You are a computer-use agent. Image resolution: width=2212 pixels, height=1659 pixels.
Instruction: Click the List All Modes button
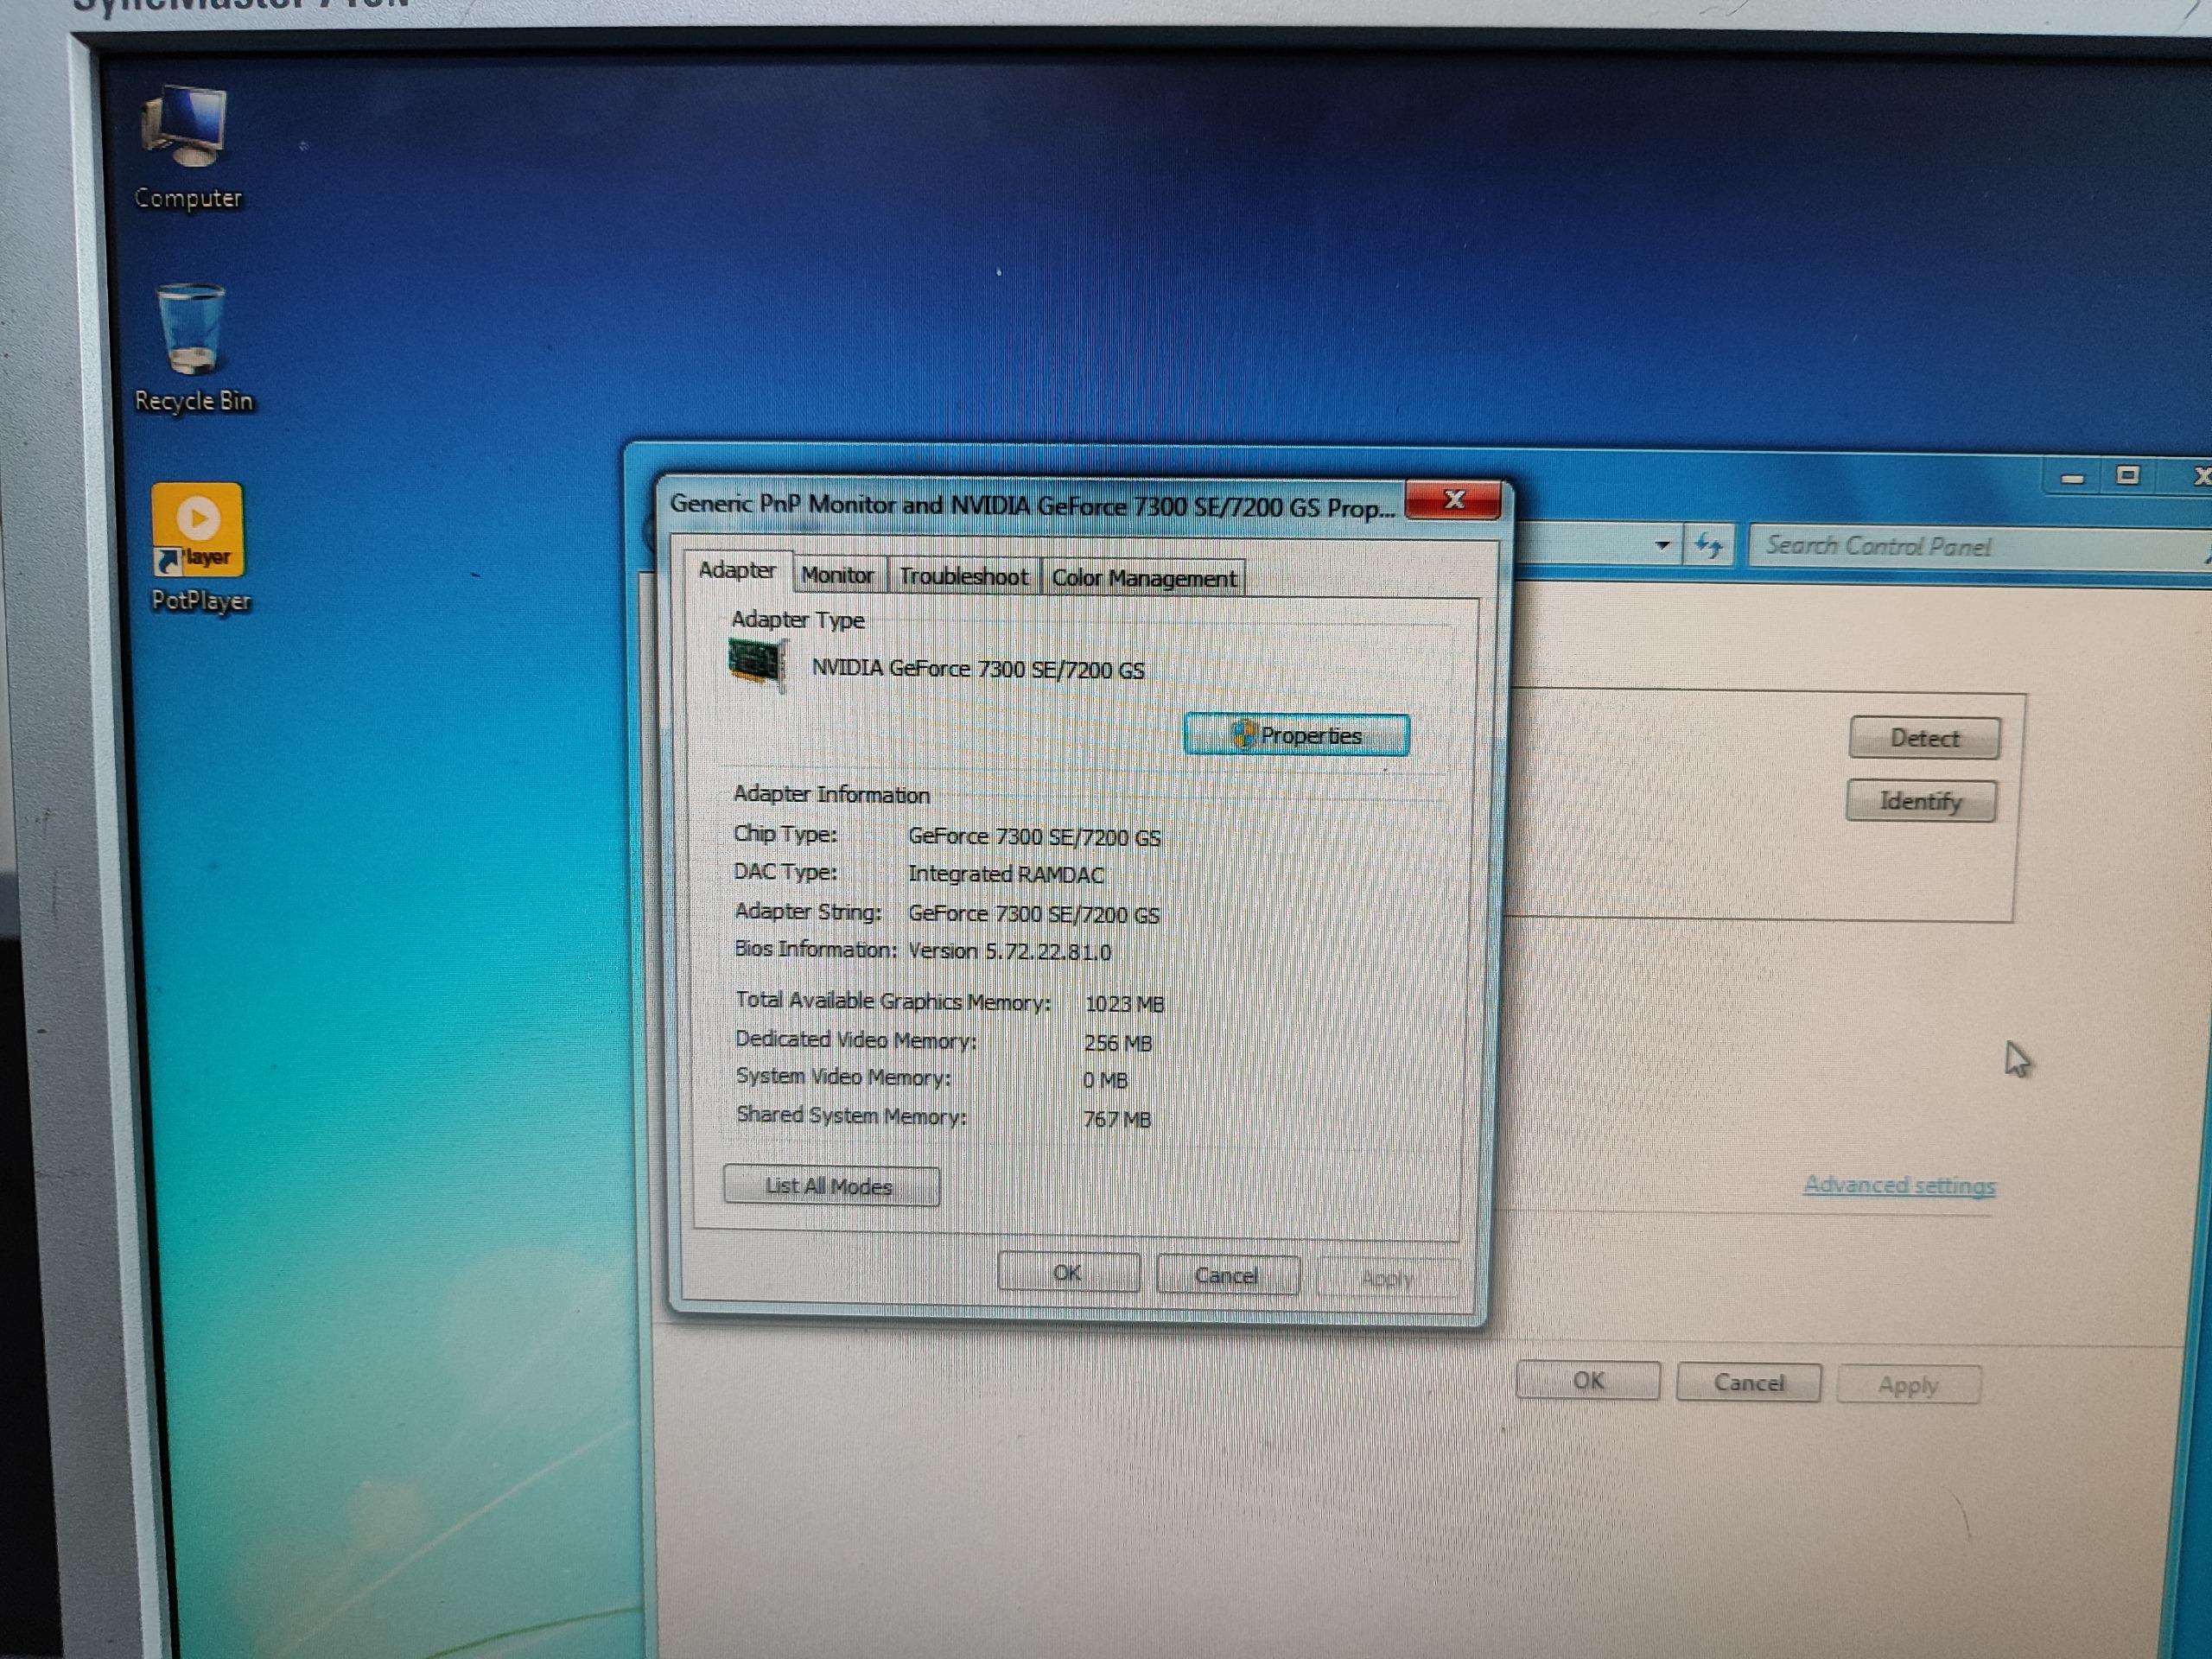tap(831, 1186)
